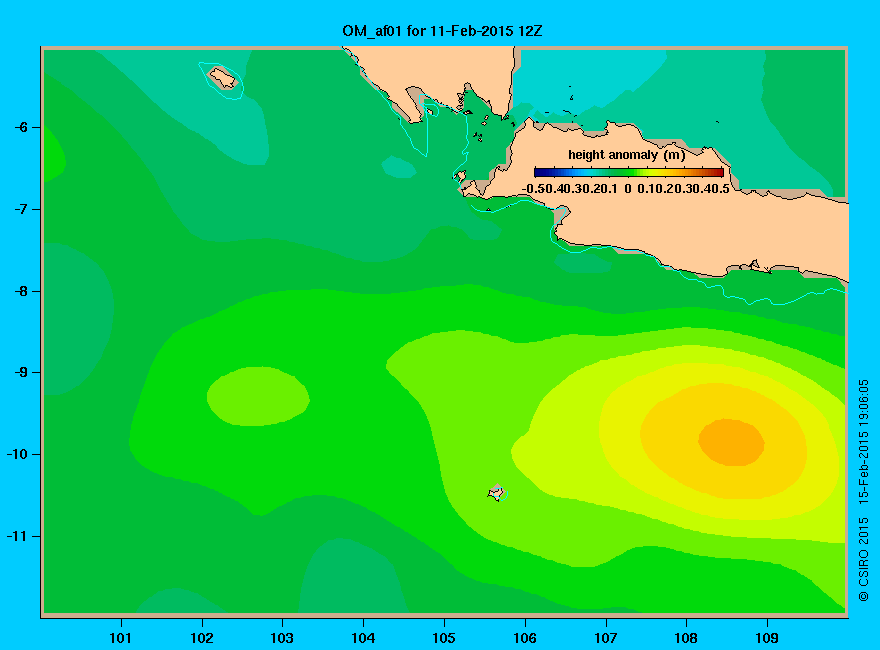Click the CSIRO 2015 copyright text
Image resolution: width=880 pixels, height=650 pixels.
863,560
